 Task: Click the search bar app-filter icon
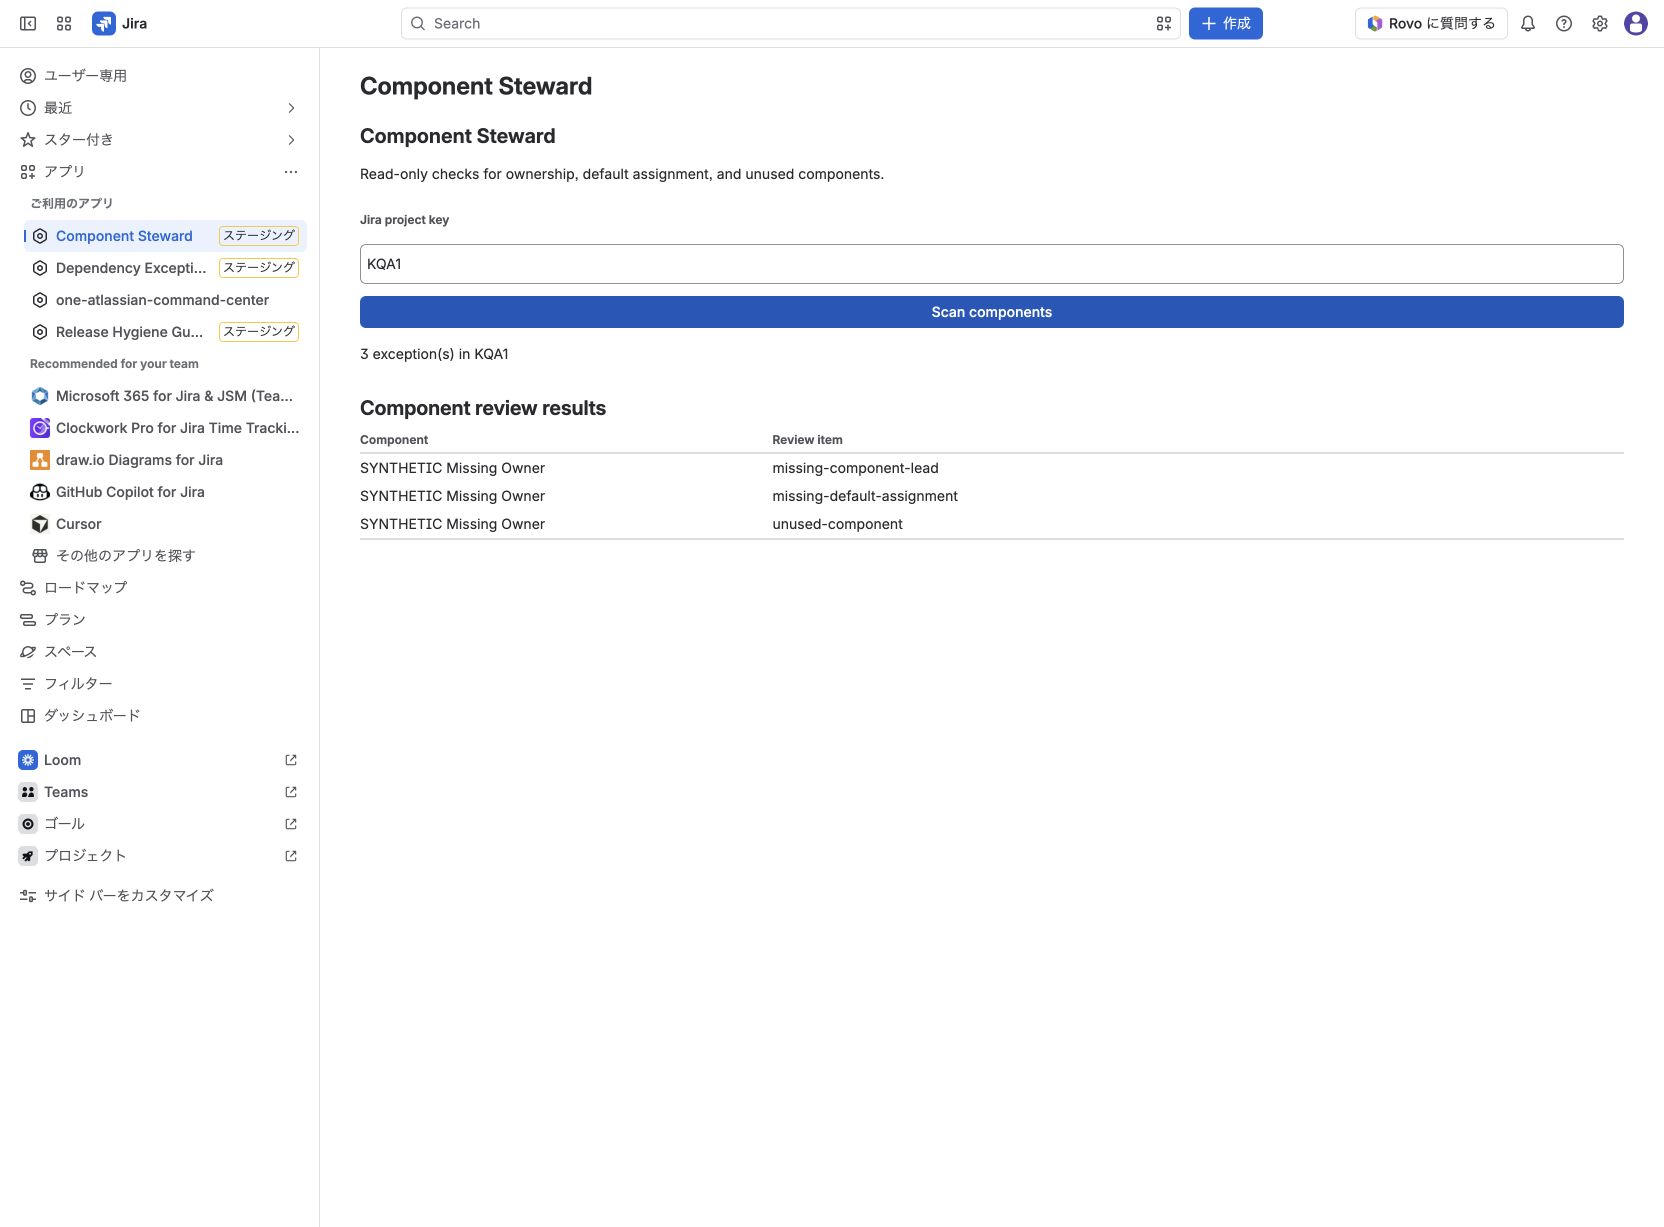pos(1163,23)
